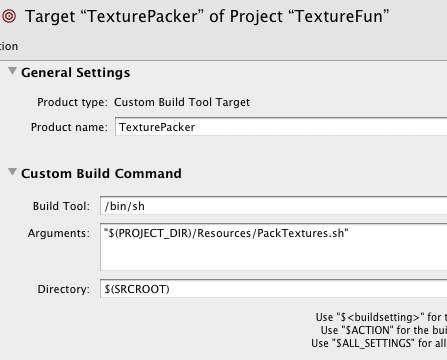Click the "Product name:" label
Image resolution: width=447 pixels, height=360 pixels.
pos(69,127)
